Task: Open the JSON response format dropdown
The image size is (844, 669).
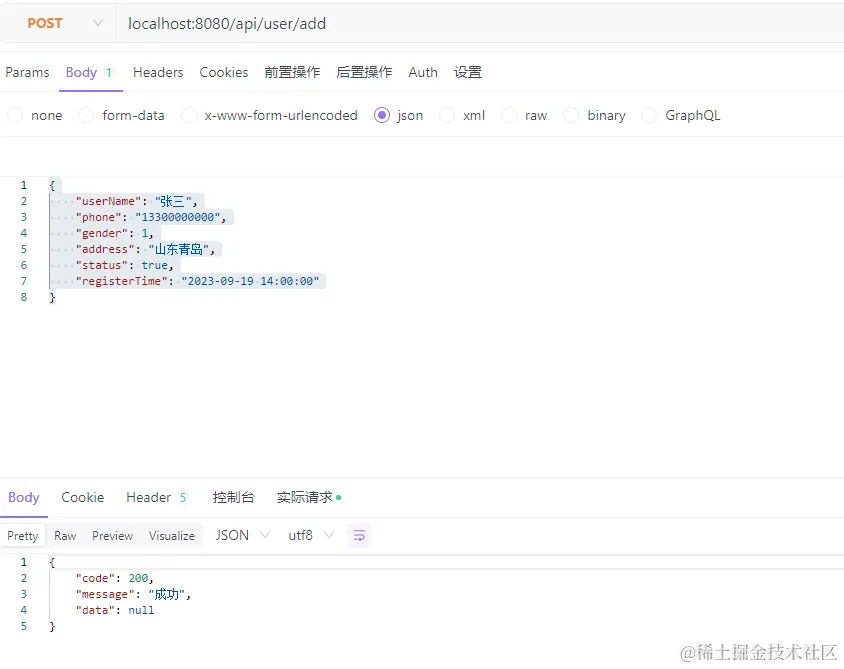Action: tap(242, 536)
